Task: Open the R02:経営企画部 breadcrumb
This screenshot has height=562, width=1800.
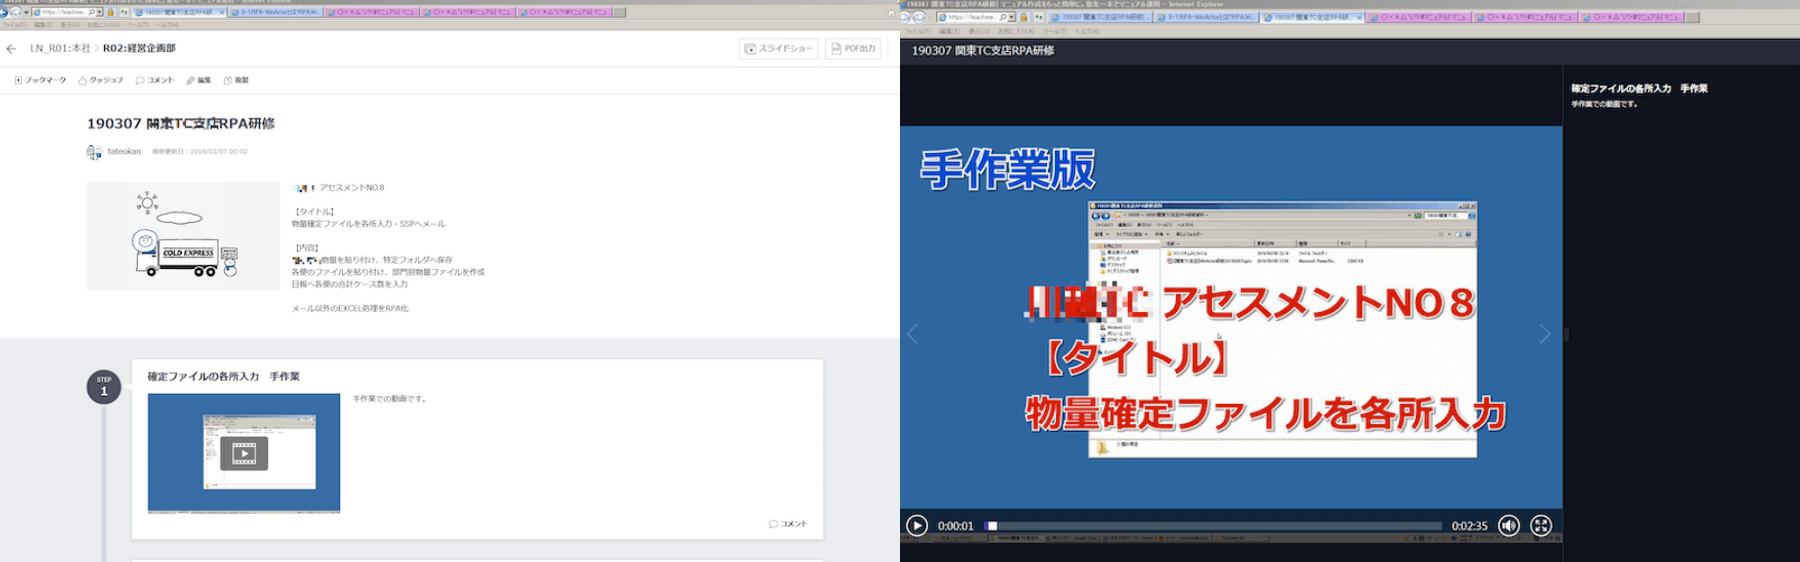Action: pyautogui.click(x=139, y=48)
